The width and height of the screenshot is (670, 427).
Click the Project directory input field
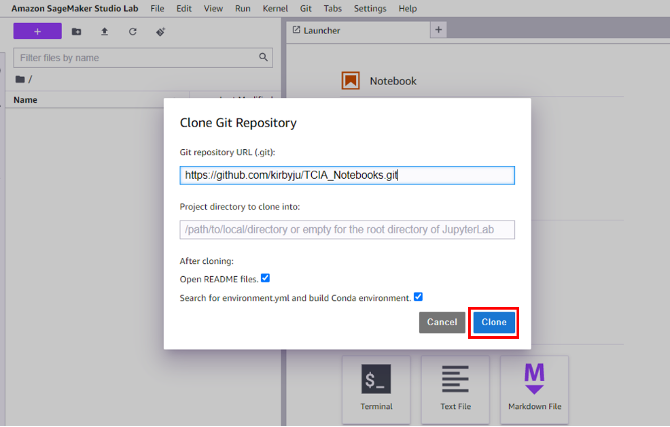pyautogui.click(x=347, y=230)
